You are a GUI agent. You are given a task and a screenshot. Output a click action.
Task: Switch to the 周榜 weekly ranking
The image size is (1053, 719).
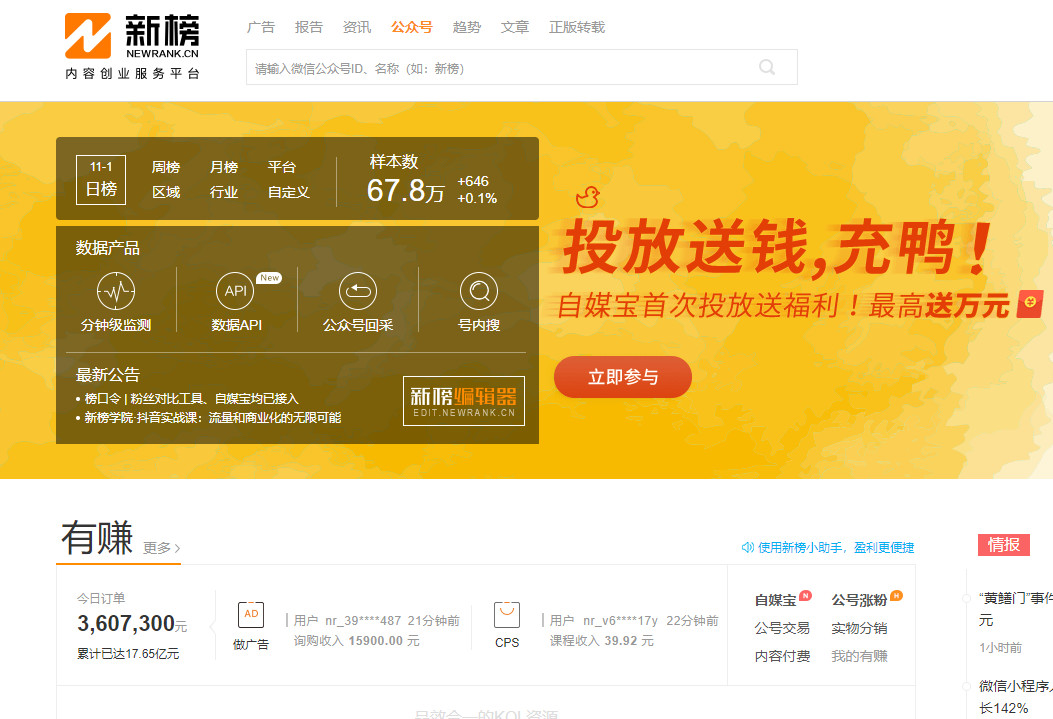[x=166, y=167]
